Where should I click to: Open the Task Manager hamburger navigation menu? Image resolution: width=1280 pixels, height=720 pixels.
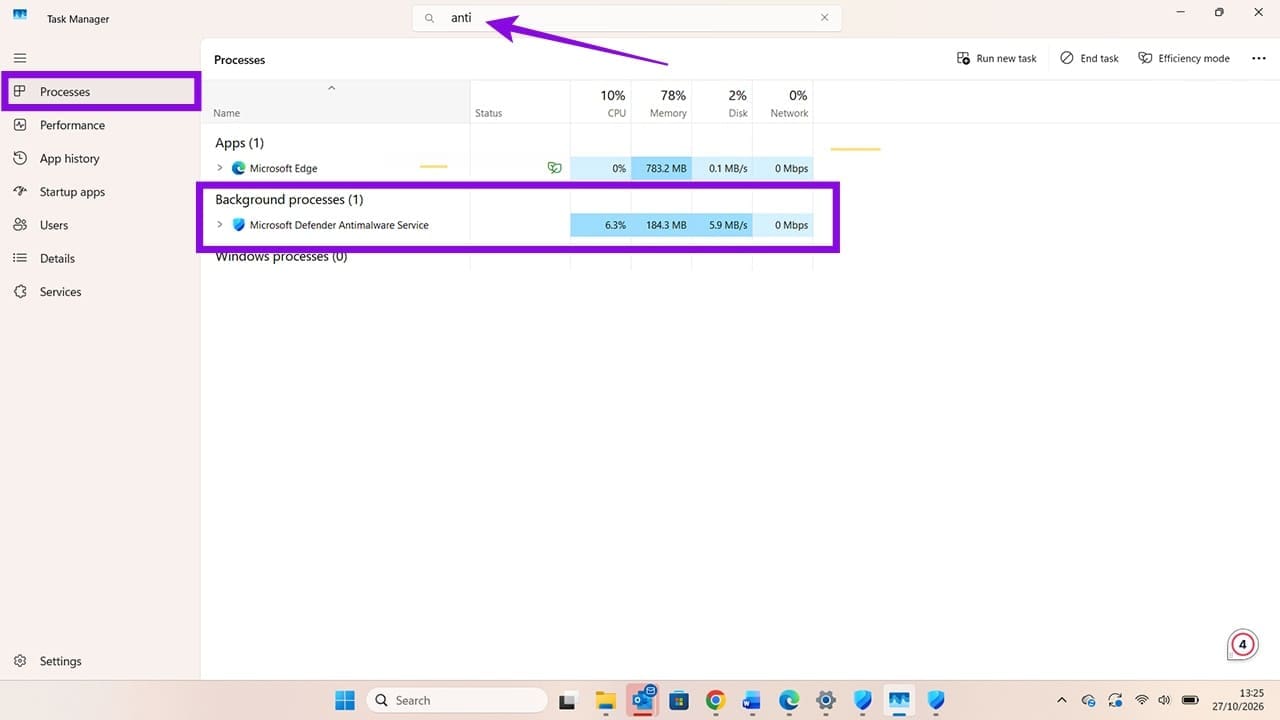point(20,58)
